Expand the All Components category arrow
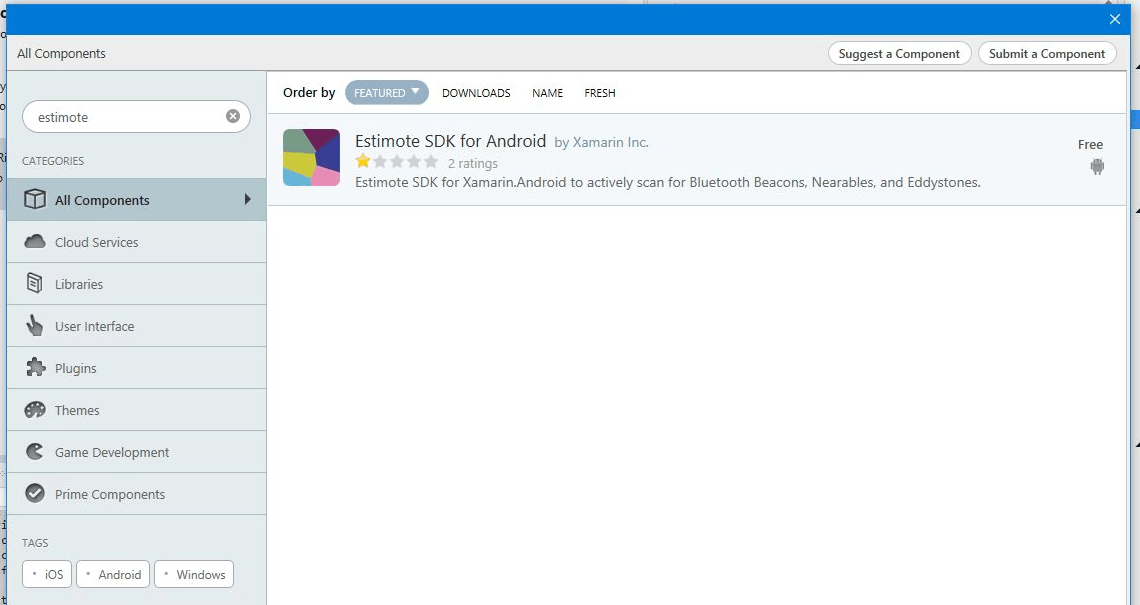1140x605 pixels. pyautogui.click(x=248, y=200)
